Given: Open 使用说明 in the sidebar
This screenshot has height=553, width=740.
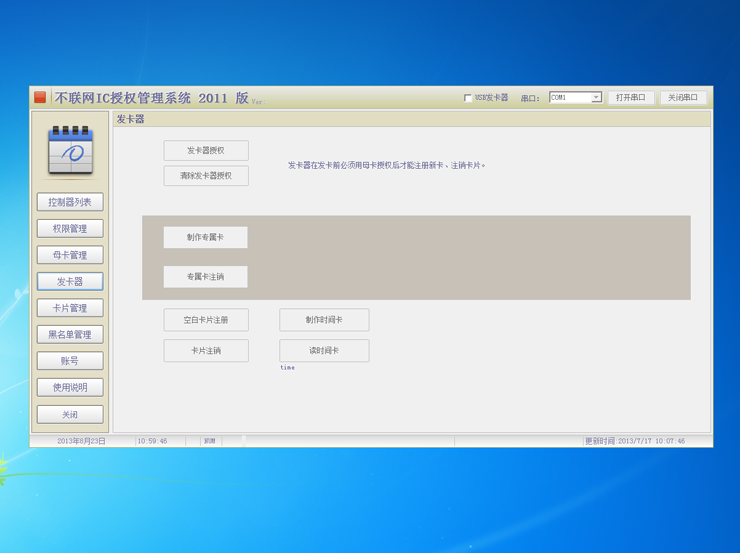Looking at the screenshot, I should [x=70, y=387].
